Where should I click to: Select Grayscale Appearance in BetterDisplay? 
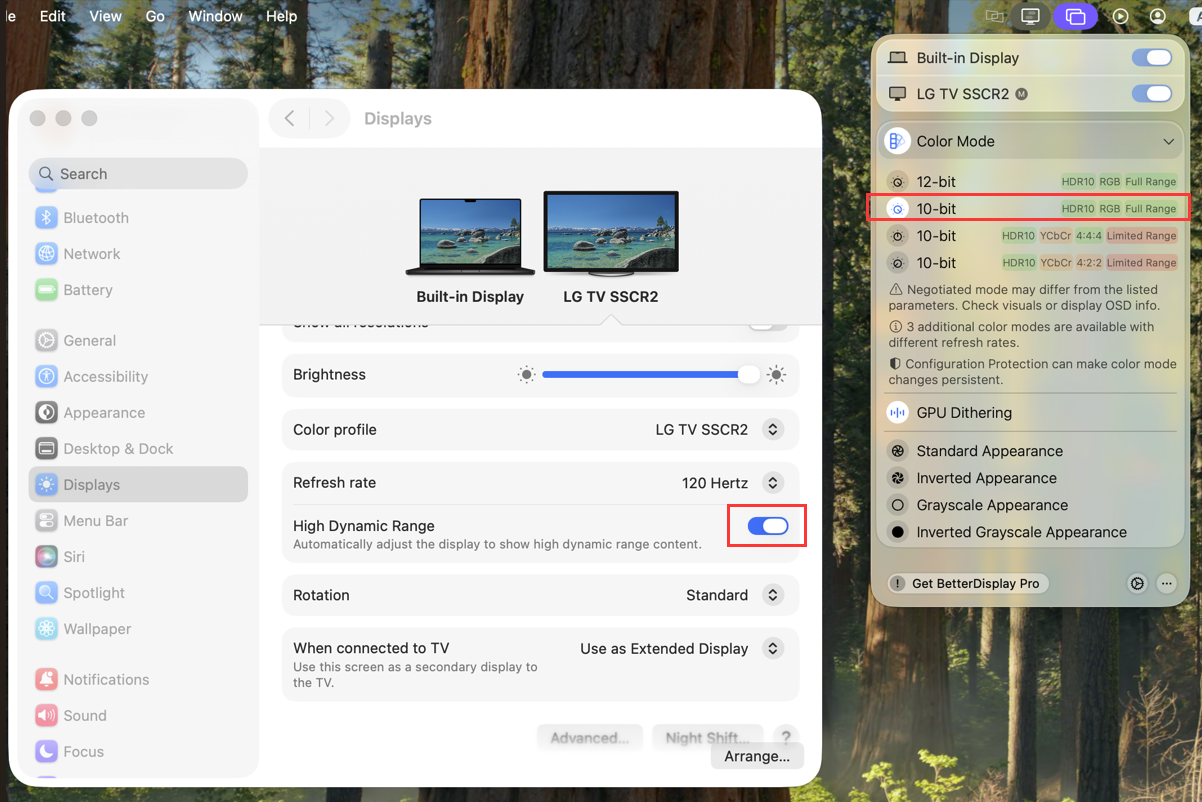tap(1030, 505)
